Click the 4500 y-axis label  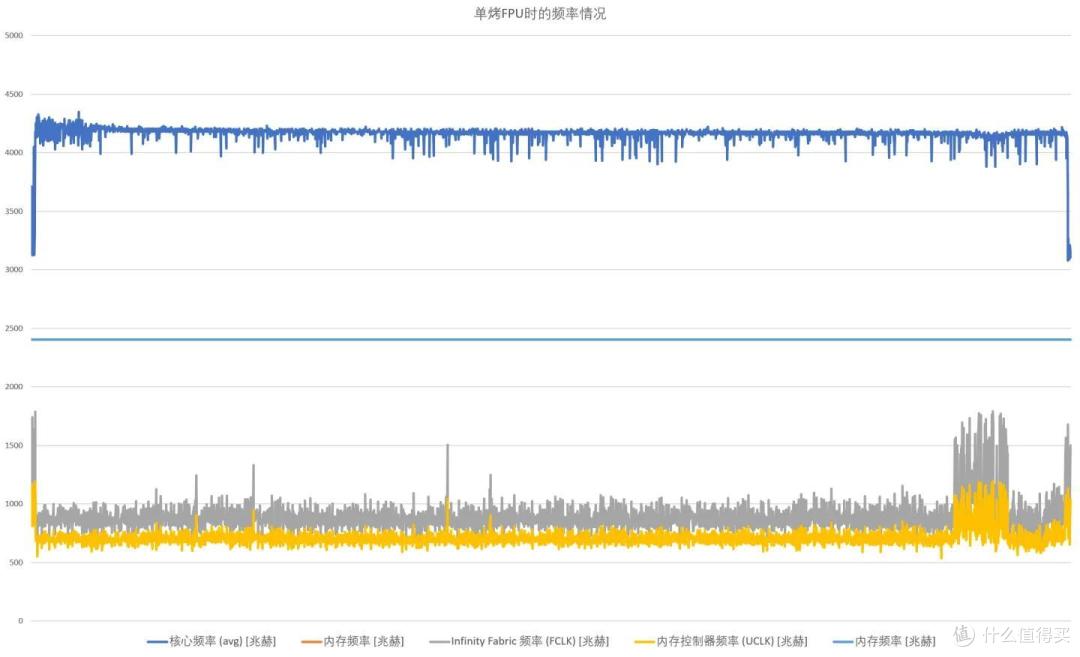(x=14, y=94)
